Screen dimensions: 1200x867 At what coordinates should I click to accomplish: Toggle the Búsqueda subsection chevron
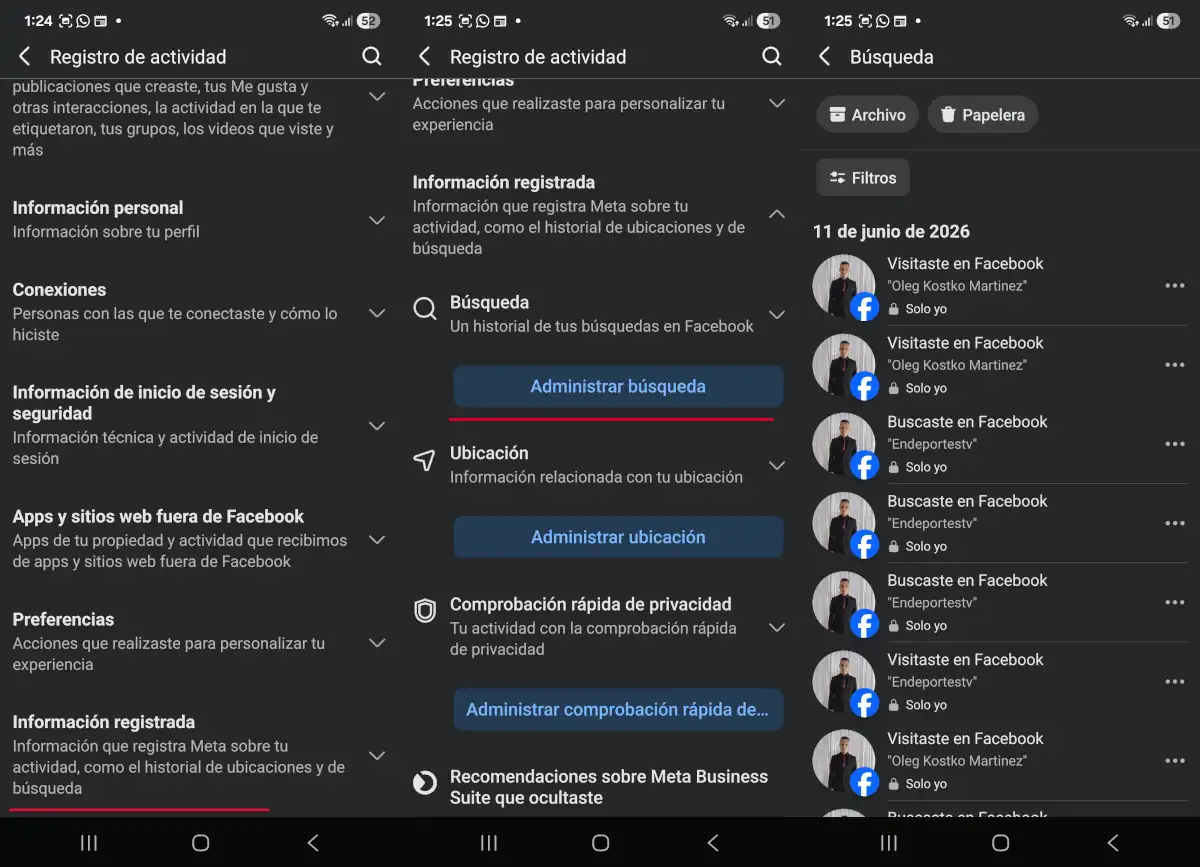777,315
